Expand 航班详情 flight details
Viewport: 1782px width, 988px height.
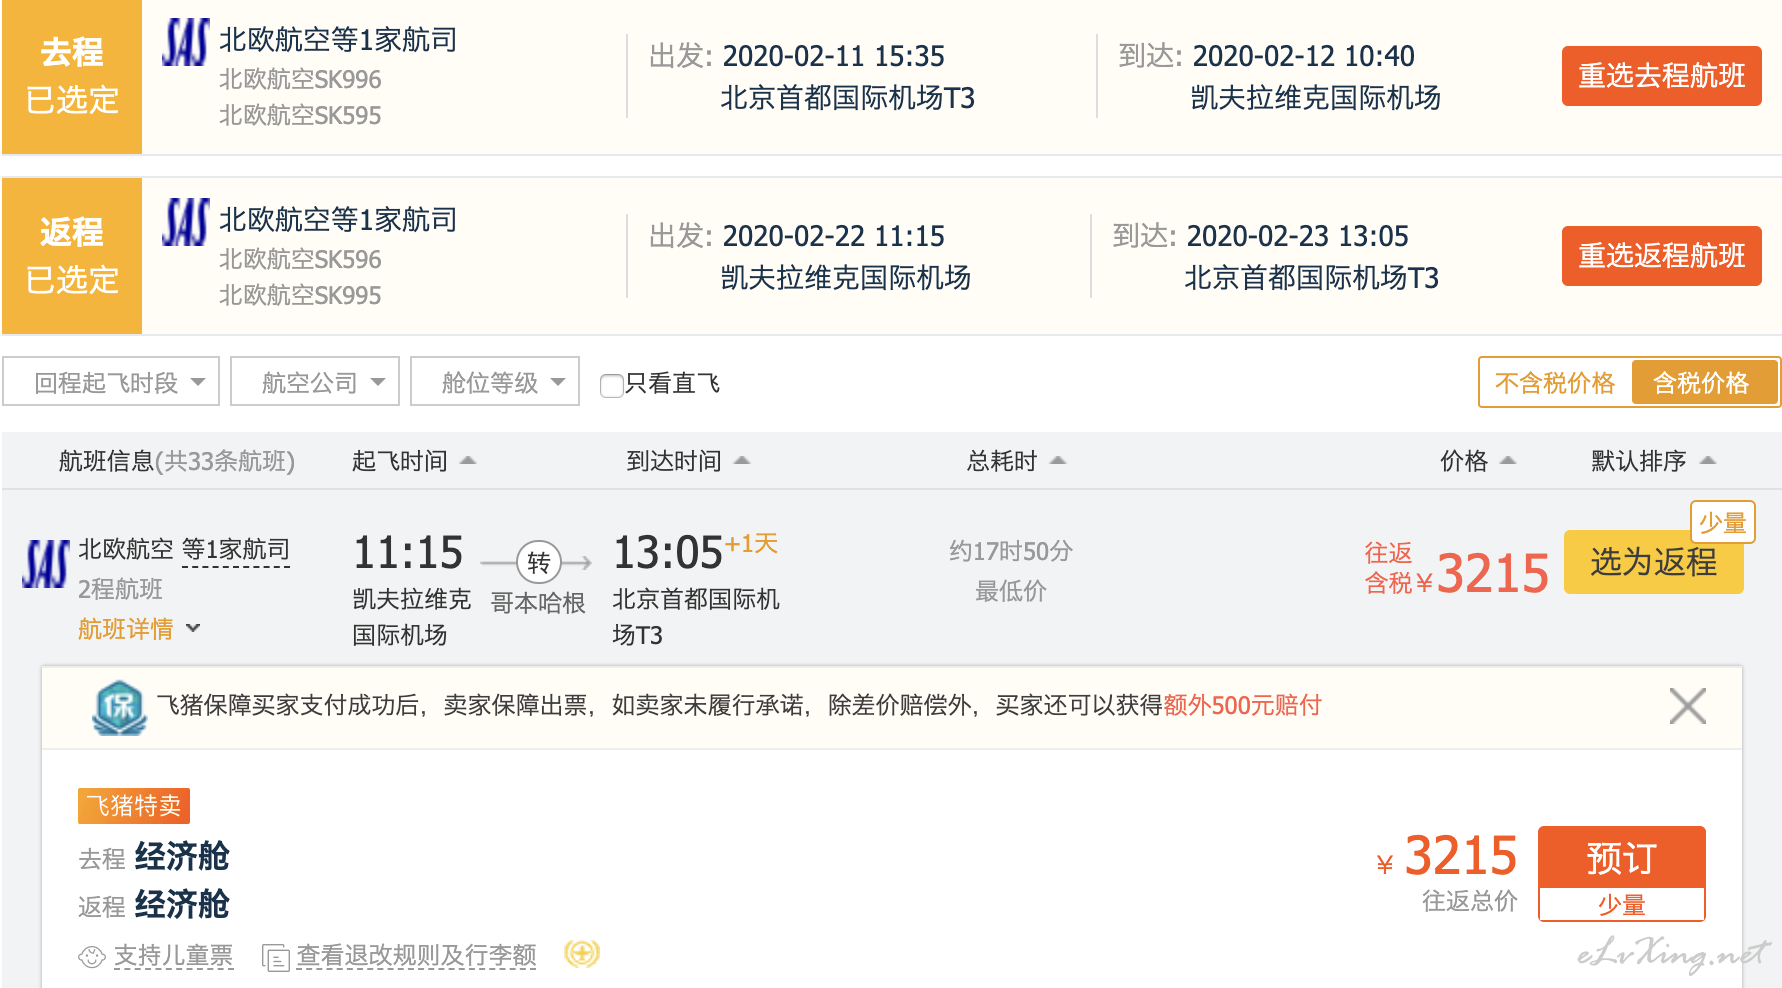point(138,629)
